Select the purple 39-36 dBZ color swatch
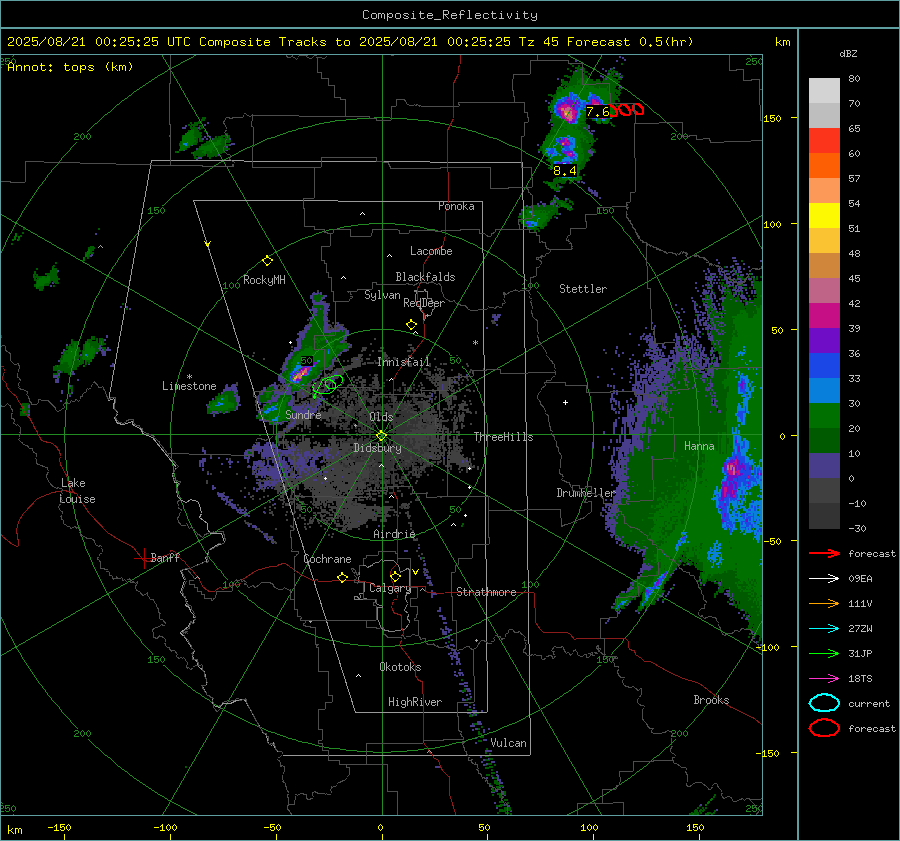900x841 pixels. click(x=824, y=340)
